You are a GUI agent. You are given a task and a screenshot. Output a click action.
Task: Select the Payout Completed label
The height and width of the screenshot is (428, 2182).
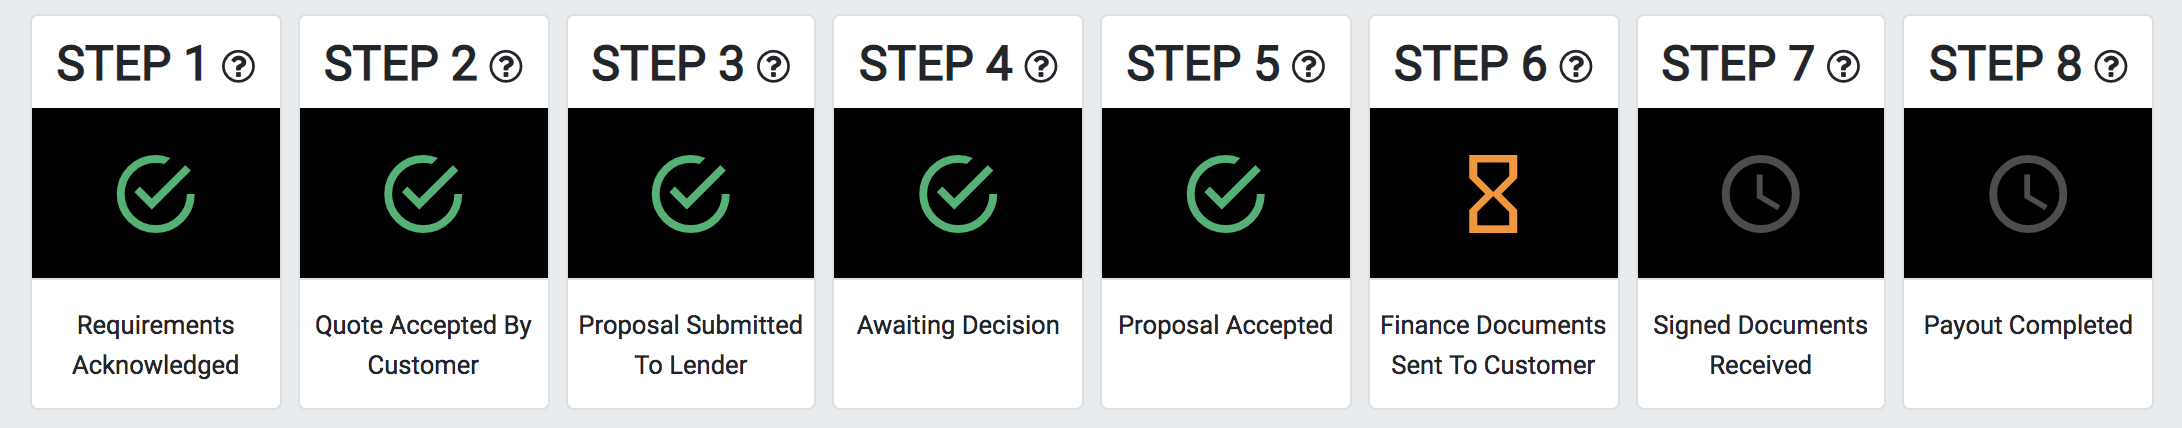pos(2028,325)
